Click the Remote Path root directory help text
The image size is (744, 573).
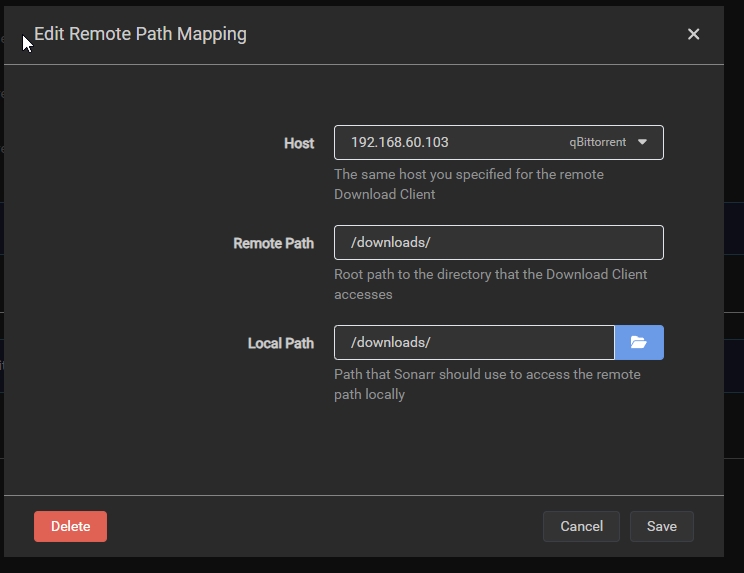(x=490, y=284)
